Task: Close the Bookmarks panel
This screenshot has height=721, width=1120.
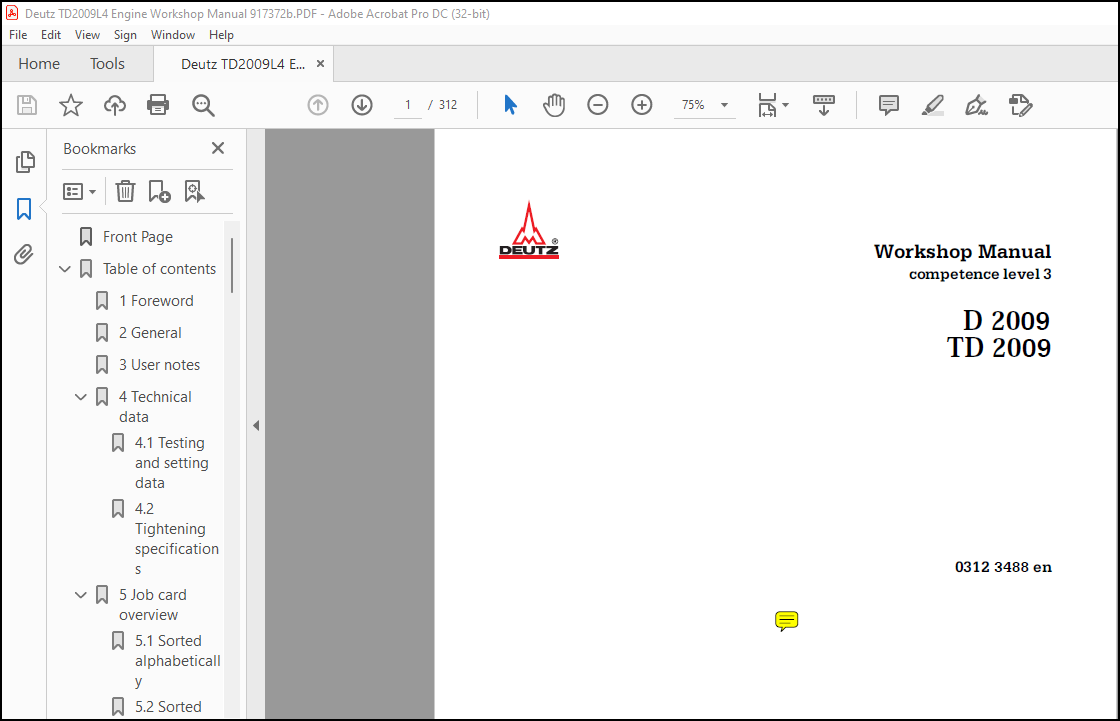Action: coord(218,148)
